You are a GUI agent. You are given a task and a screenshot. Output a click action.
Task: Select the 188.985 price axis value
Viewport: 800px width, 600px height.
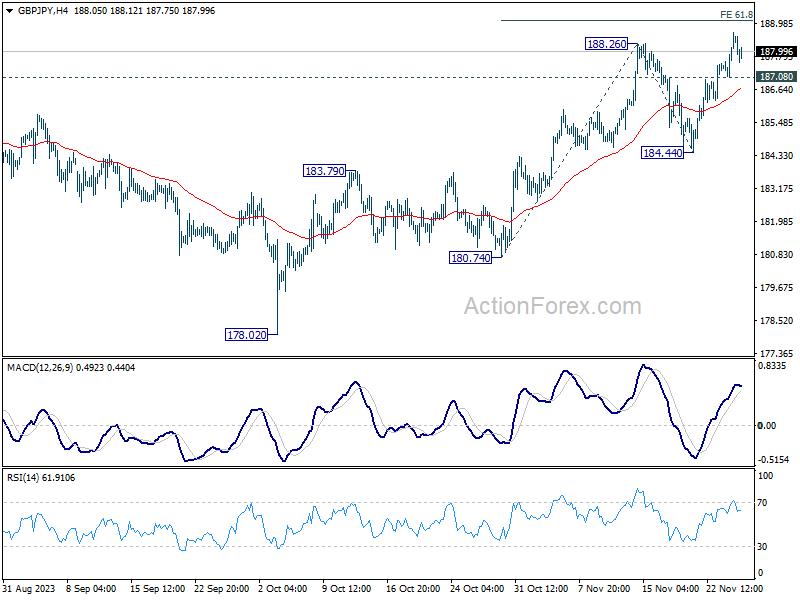click(777, 23)
